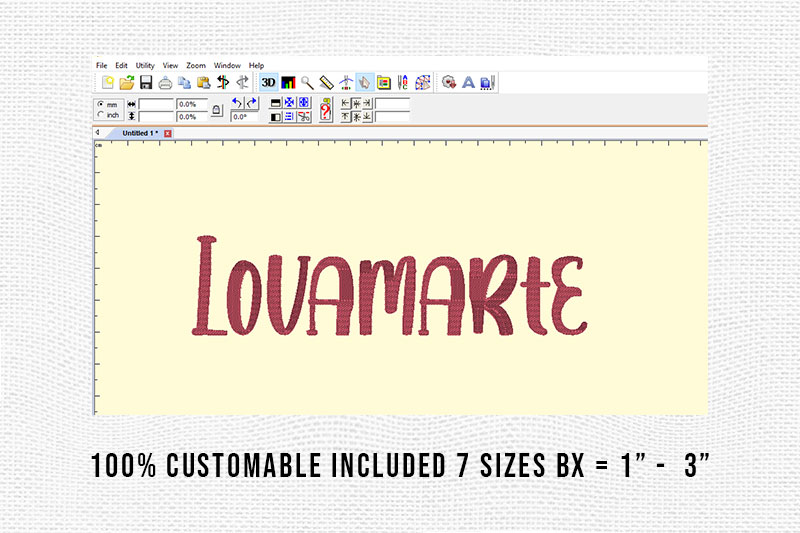Select the Lovamarte embroidered text
This screenshot has width=800, height=533.
[x=389, y=287]
